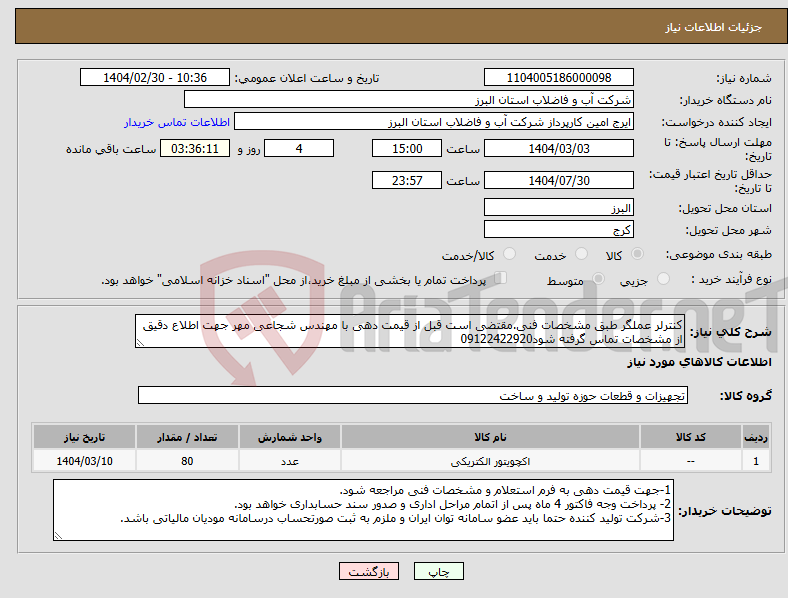This screenshot has width=788, height=598.
Task: Select the جزیی purchase type radio
Action: tap(663, 278)
